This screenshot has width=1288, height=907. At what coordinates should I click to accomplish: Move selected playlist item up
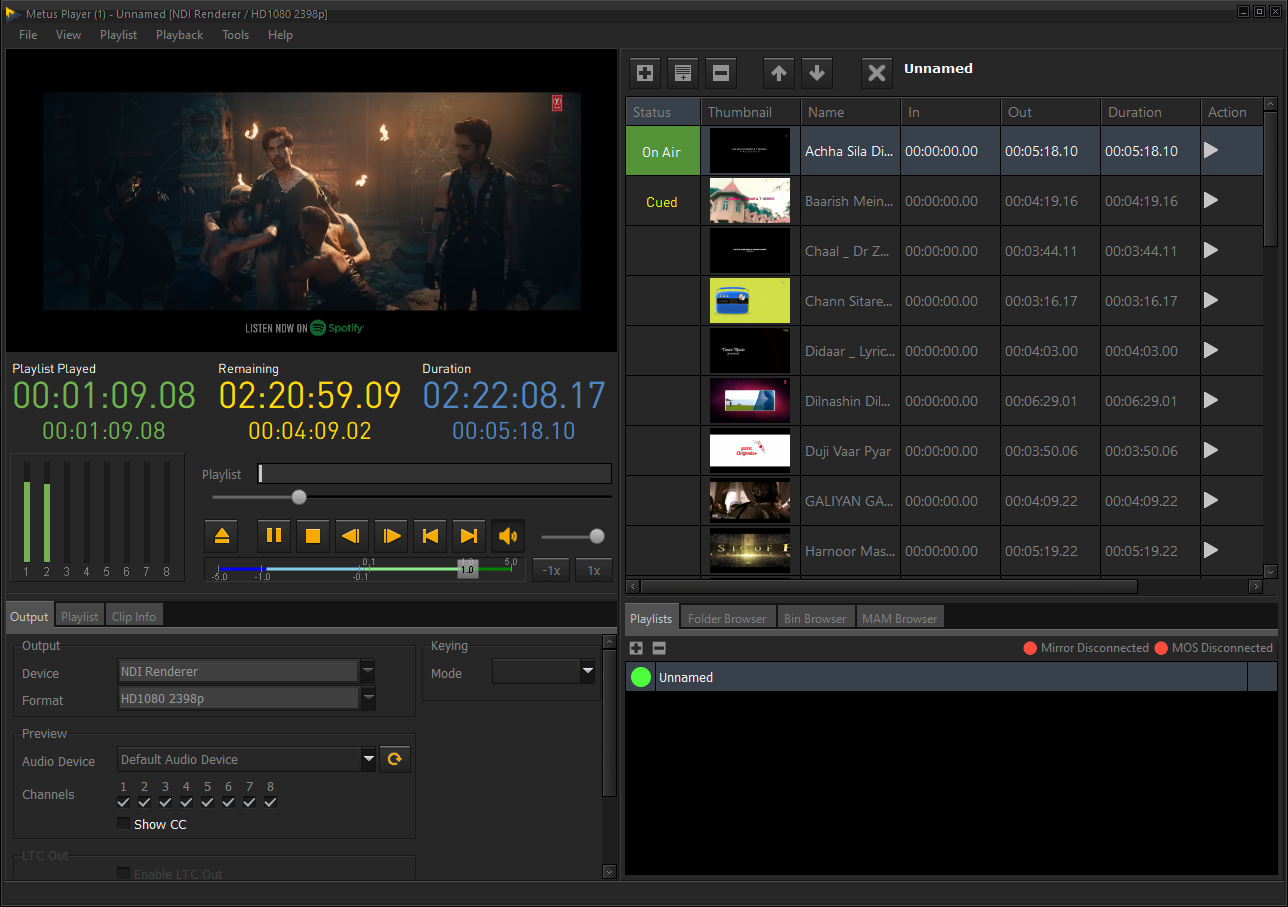tap(779, 72)
